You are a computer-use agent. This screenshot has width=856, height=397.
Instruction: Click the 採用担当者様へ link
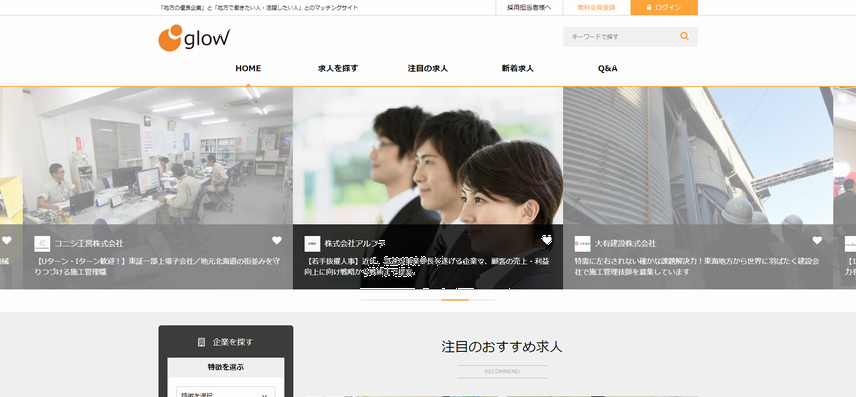tap(529, 8)
